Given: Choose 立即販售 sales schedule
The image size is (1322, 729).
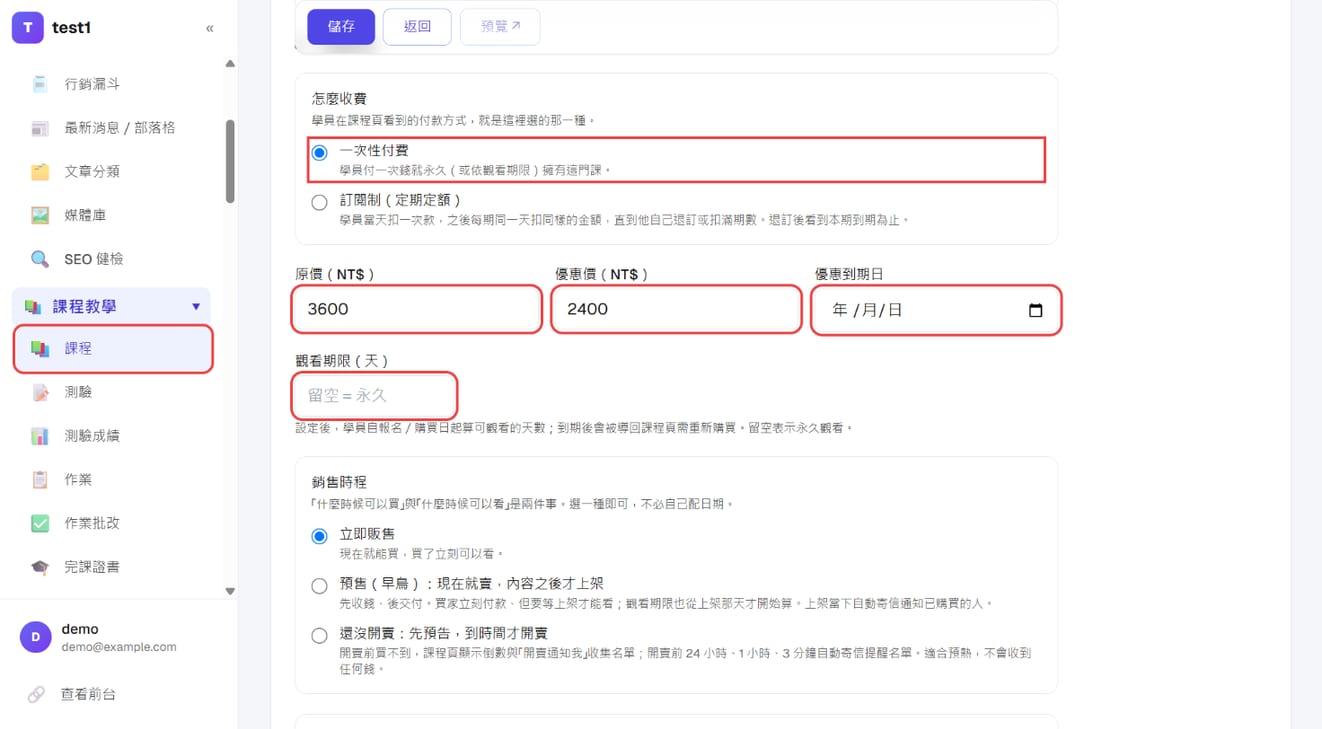Looking at the screenshot, I should (x=319, y=536).
